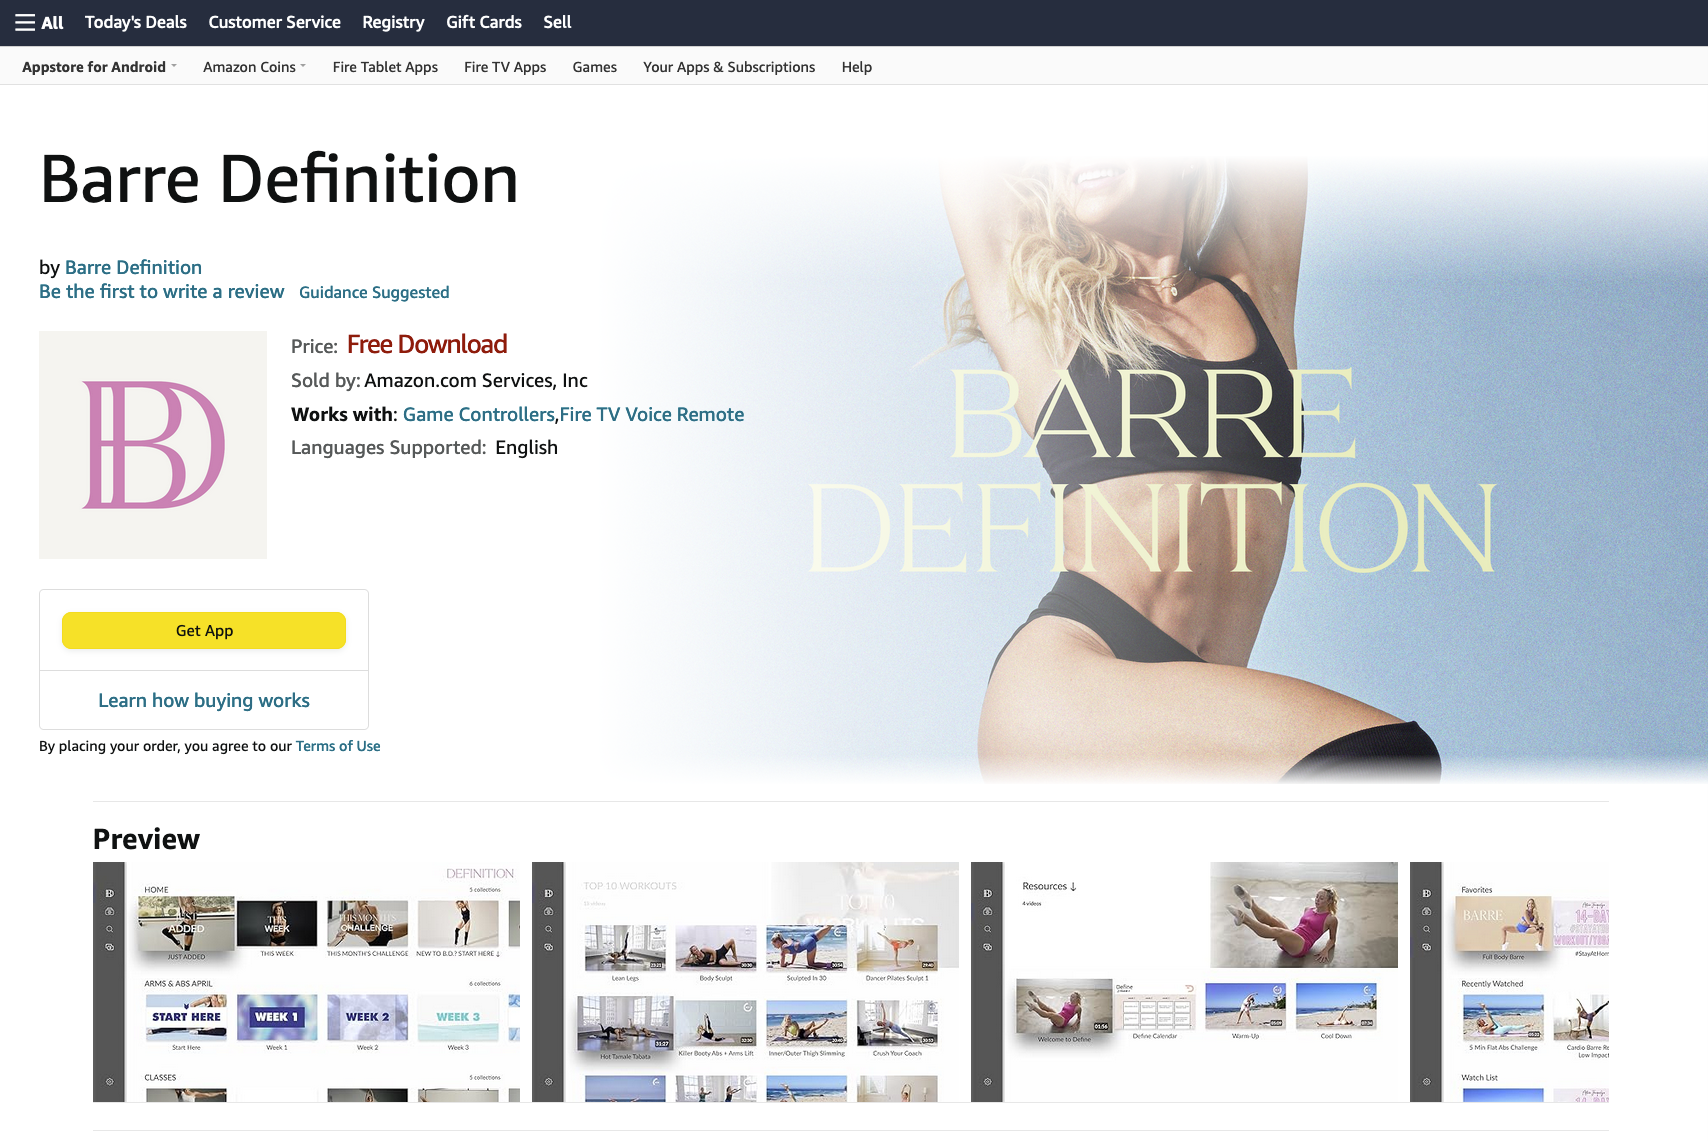The image size is (1708, 1141).
Task: Open Guidance Suggested rating info
Action: click(x=374, y=292)
